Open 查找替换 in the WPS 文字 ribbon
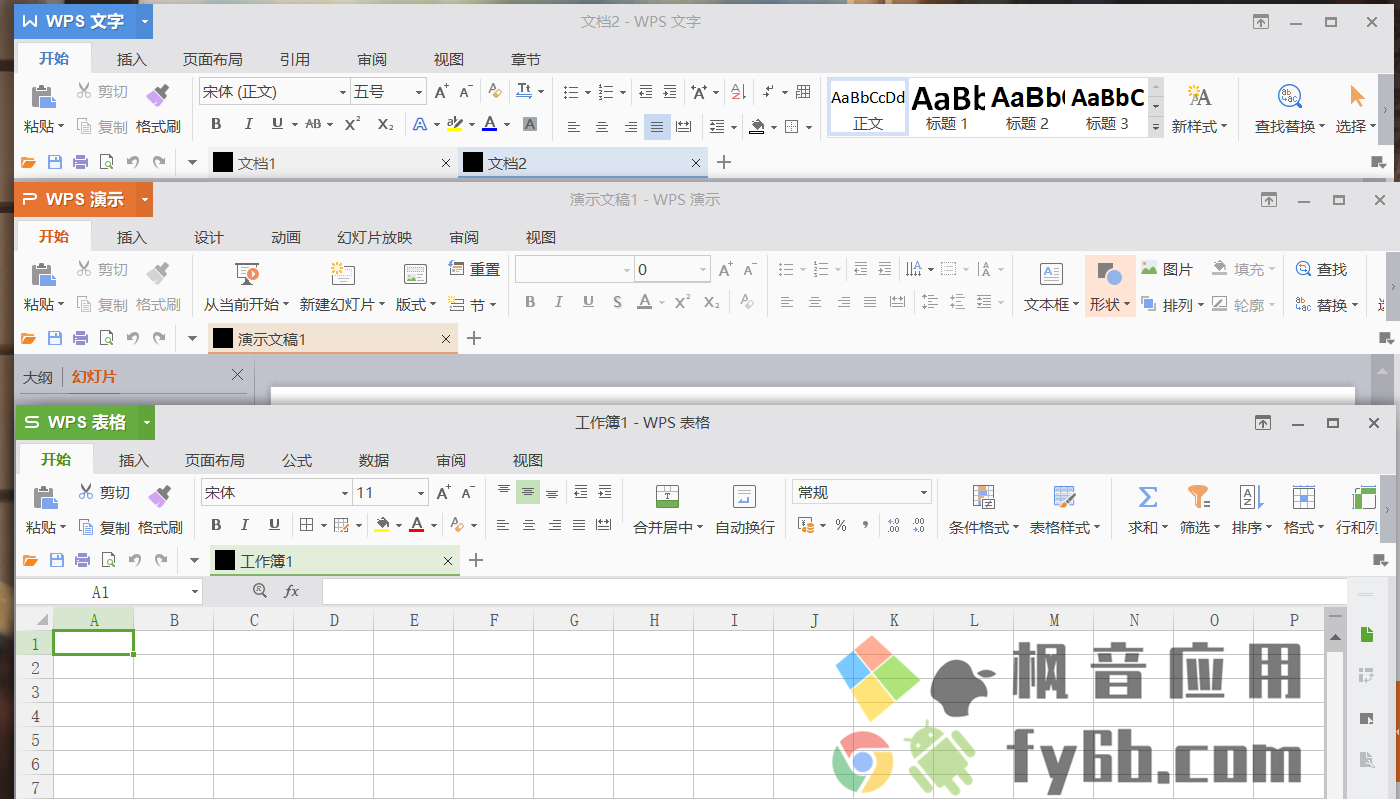 (1290, 108)
